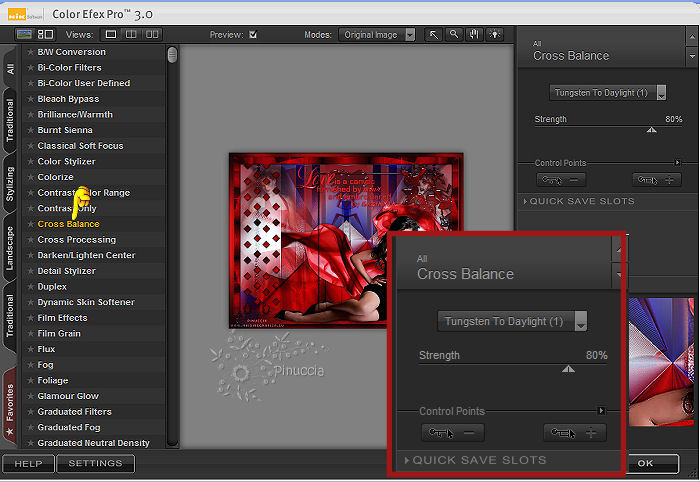This screenshot has height=482, width=700.
Task: Open the Favorites tab
Action: click(10, 403)
